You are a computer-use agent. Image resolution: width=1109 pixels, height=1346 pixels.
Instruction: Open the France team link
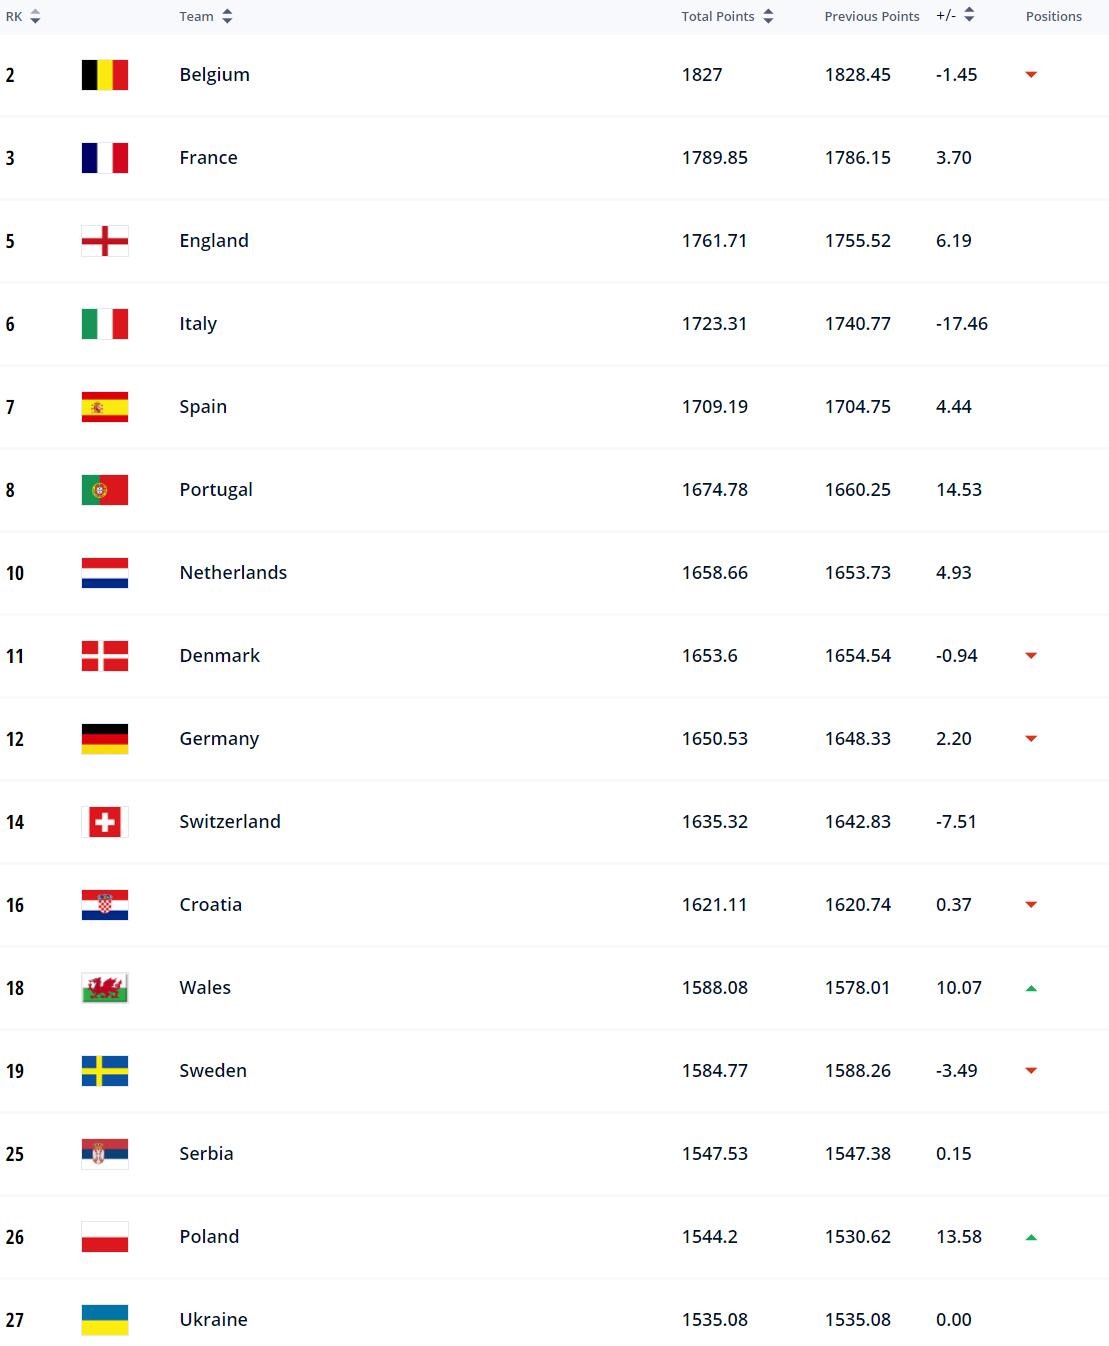pos(208,158)
